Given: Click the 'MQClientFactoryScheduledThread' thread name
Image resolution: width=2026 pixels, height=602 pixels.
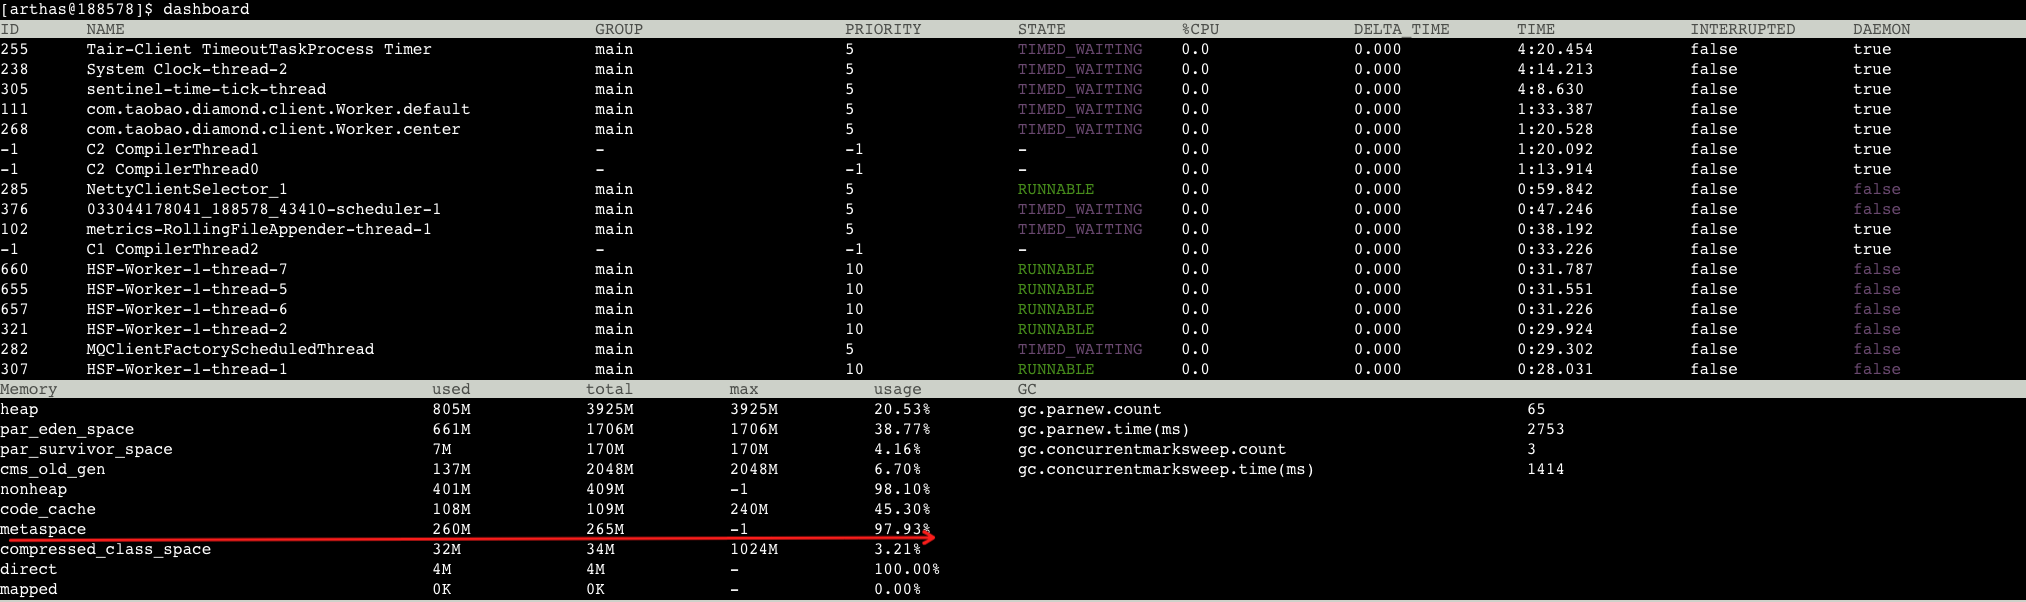Looking at the screenshot, I should (230, 349).
